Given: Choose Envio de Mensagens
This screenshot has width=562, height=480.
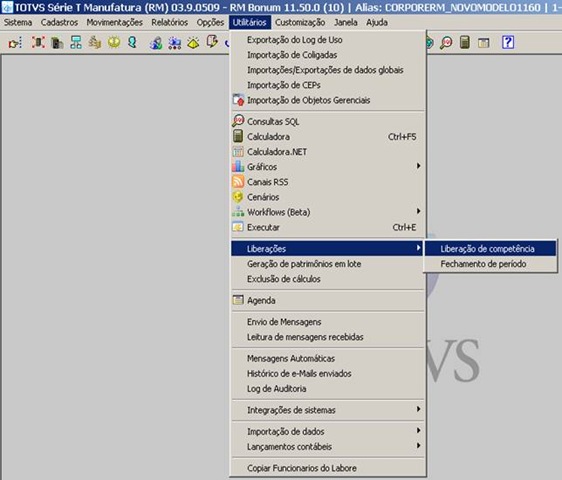Looking at the screenshot, I should pyautogui.click(x=328, y=322).
